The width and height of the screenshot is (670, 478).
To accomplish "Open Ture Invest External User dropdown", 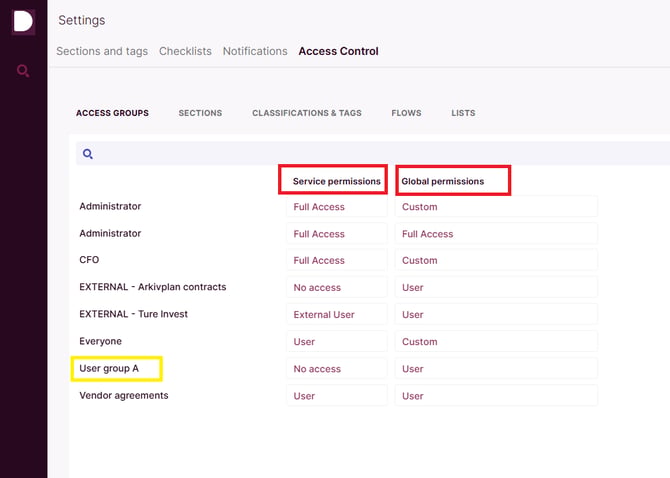I will click(x=337, y=315).
